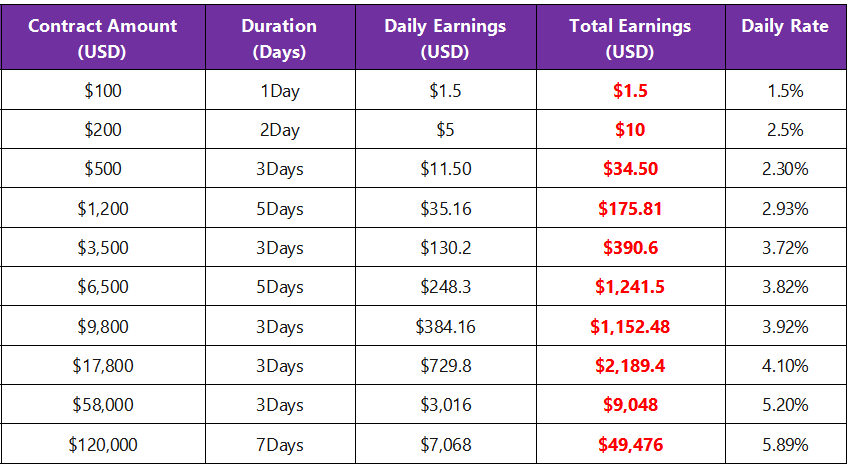The height and width of the screenshot is (467, 850).
Task: Select the 2.93% daily rate cell
Action: [784, 209]
